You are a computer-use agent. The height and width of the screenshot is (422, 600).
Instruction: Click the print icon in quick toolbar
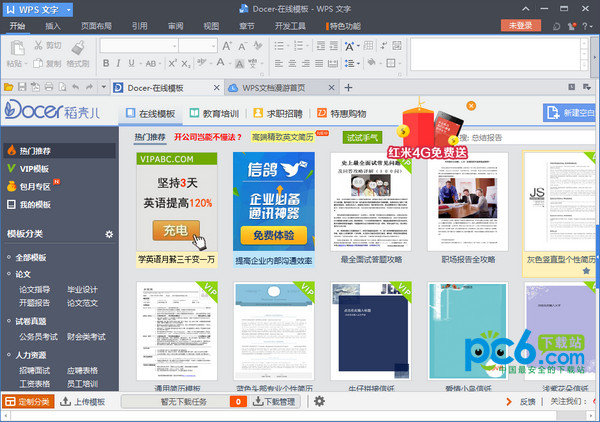pyautogui.click(x=49, y=87)
